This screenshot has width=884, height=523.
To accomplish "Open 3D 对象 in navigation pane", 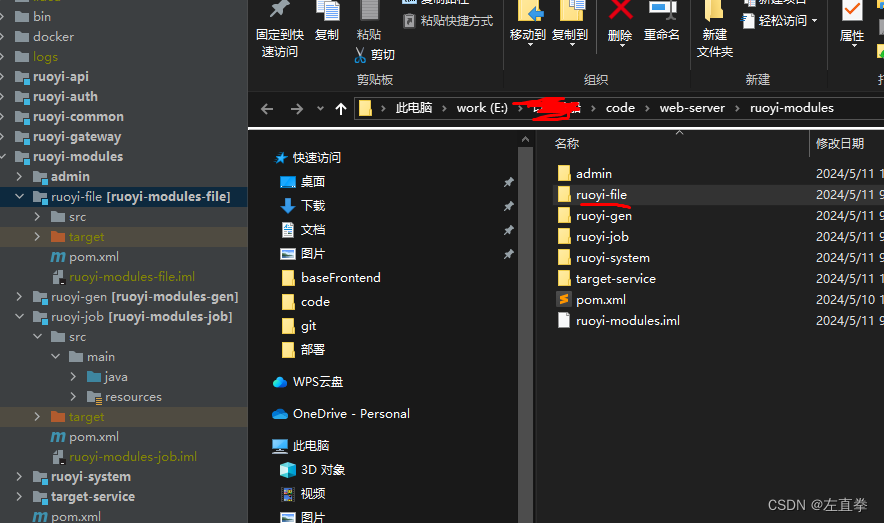I will tap(322, 470).
